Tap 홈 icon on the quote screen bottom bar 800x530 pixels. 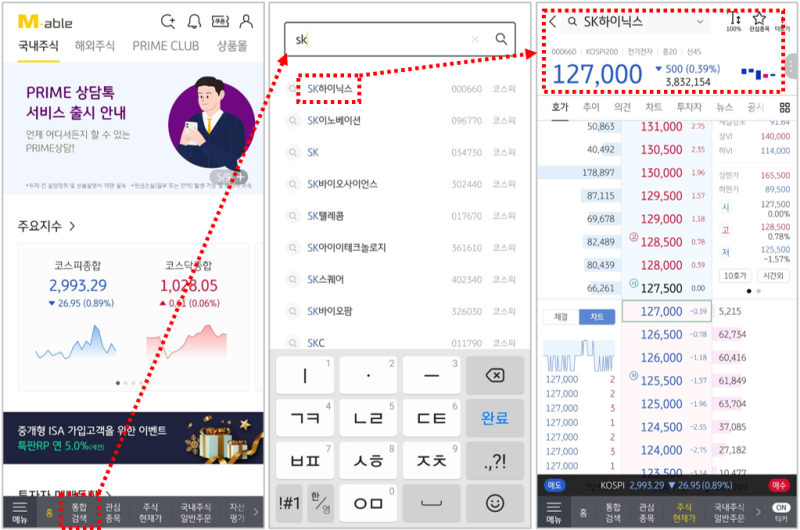click(x=583, y=513)
